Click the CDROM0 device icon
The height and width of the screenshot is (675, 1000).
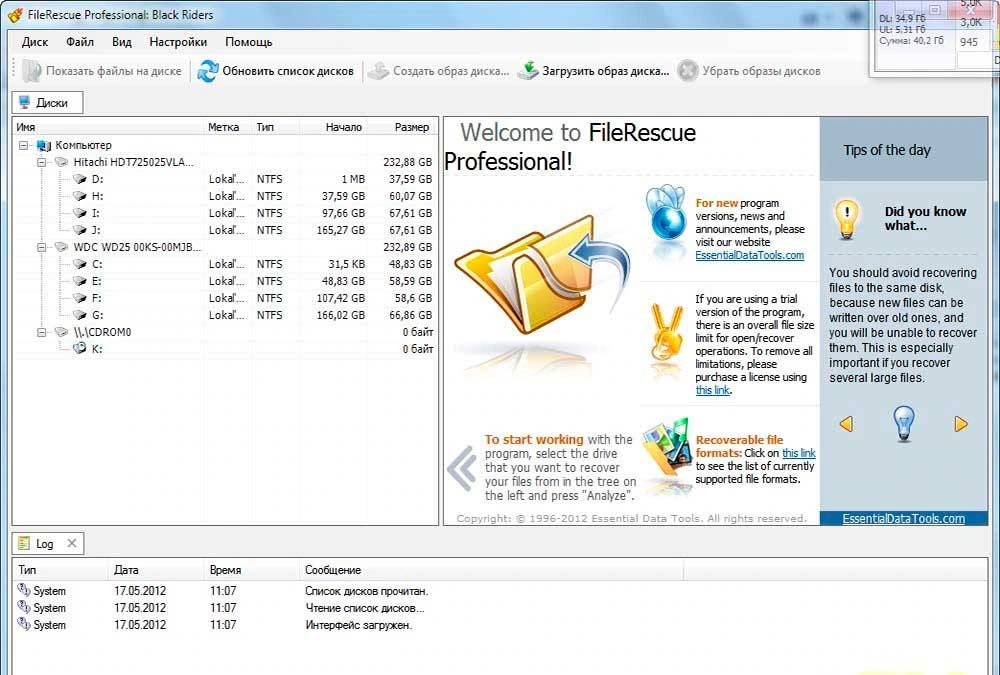(x=61, y=332)
